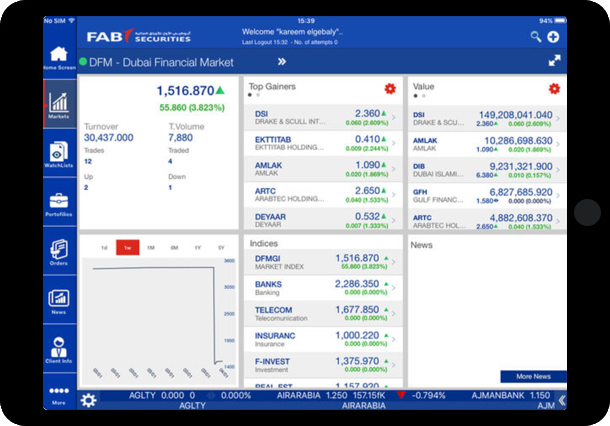The image size is (610, 426).
Task: Open the News sidebar icon
Action: (x=59, y=302)
